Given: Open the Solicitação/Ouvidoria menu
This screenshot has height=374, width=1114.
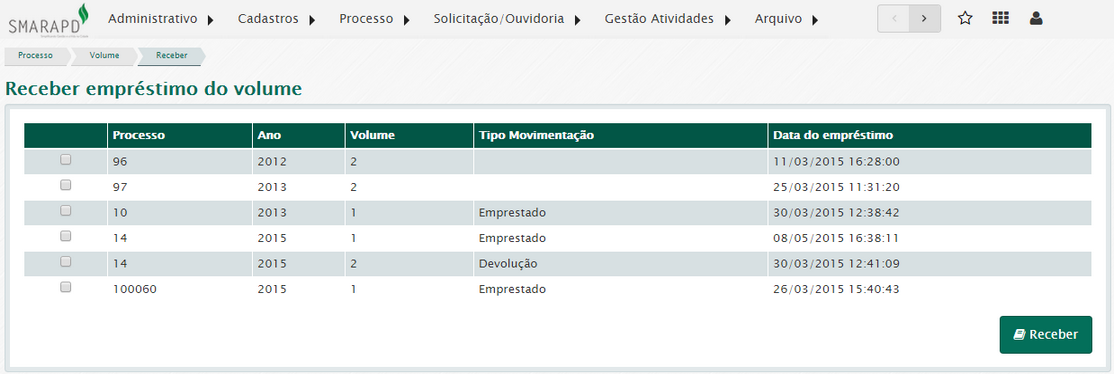Looking at the screenshot, I should coord(499,19).
